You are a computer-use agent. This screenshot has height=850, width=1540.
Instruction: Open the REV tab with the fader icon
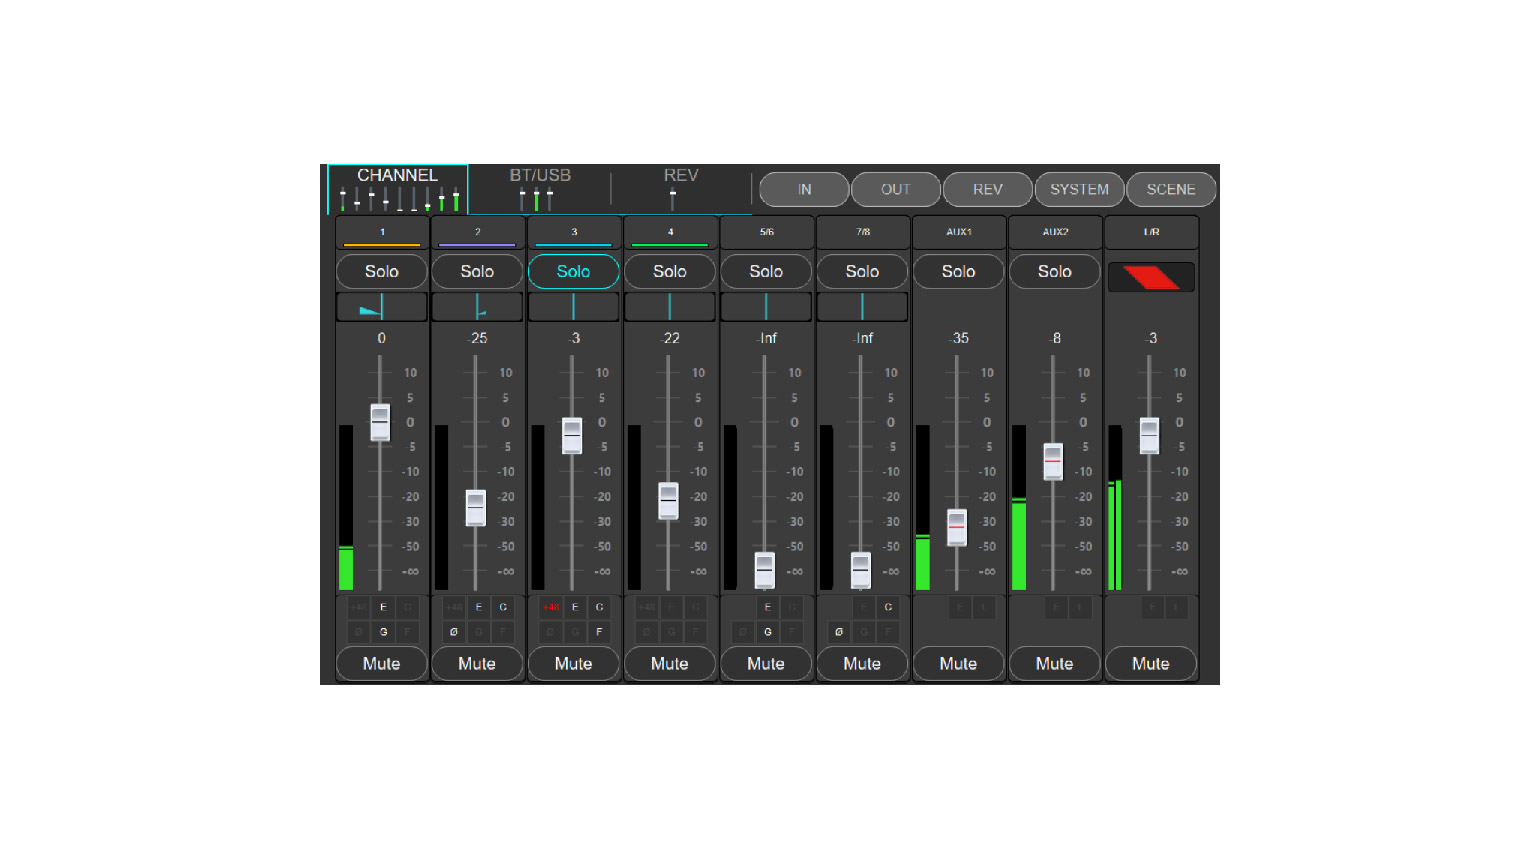point(680,188)
